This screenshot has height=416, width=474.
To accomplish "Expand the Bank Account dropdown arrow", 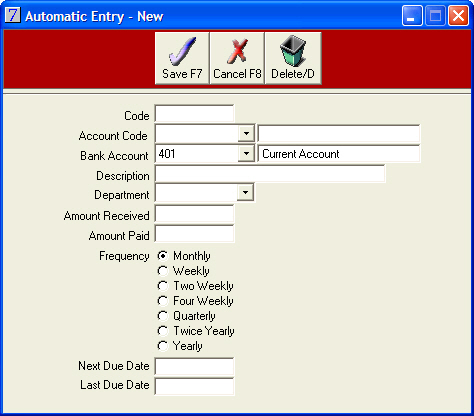I will coord(246,154).
